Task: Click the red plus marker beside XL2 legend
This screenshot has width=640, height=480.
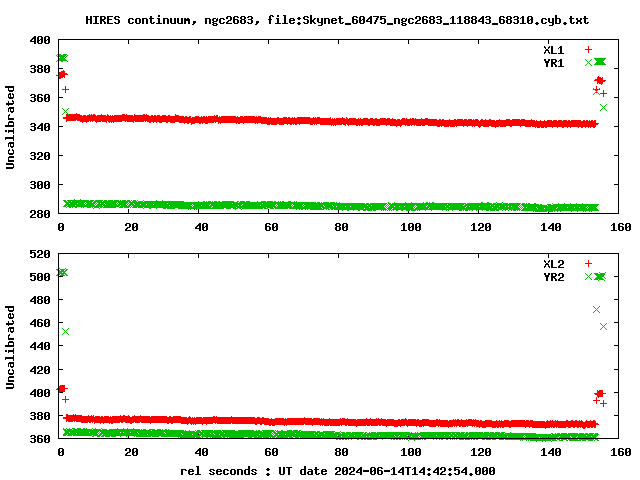Action: [588, 263]
